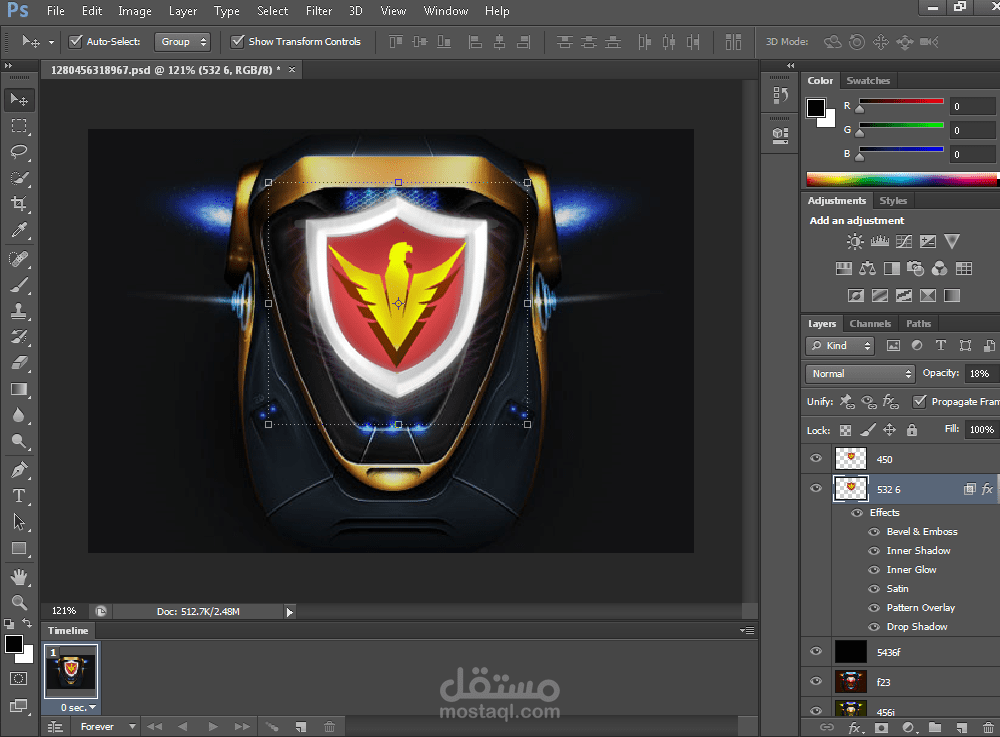The image size is (1000, 737).
Task: Select the Crop tool
Action: [x=19, y=204]
